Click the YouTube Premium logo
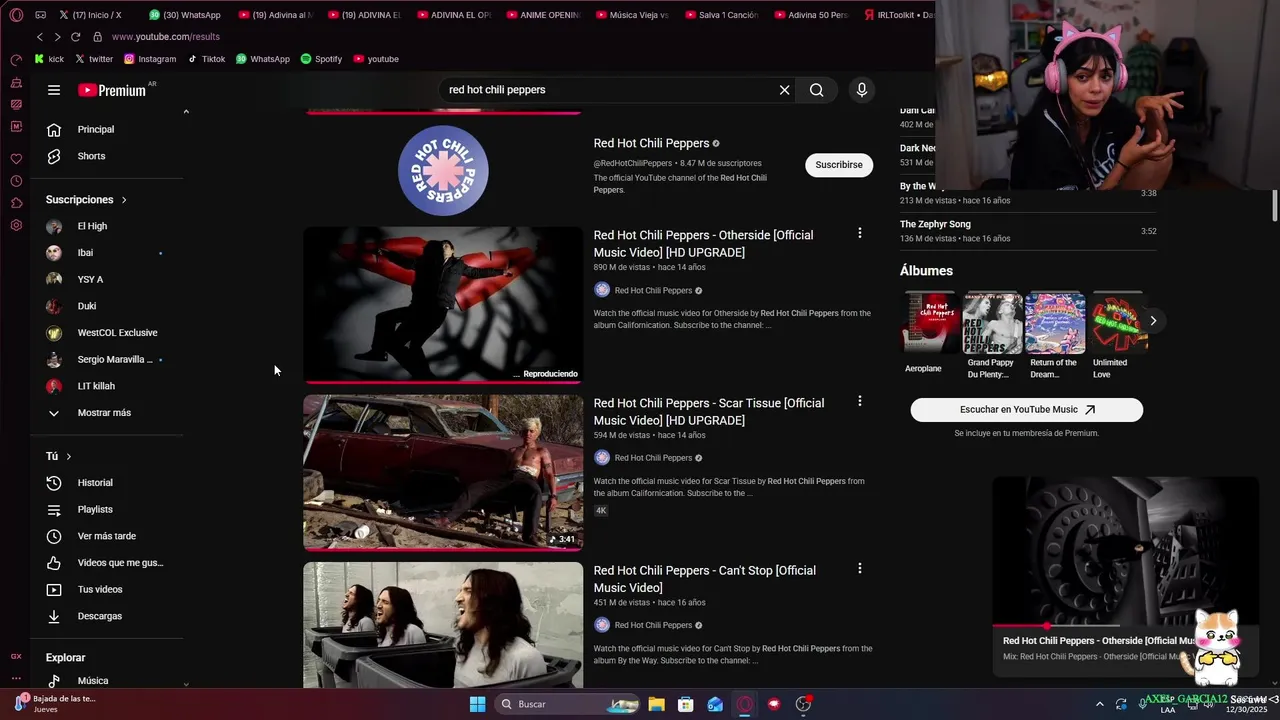The height and width of the screenshot is (720, 1280). coord(112,90)
